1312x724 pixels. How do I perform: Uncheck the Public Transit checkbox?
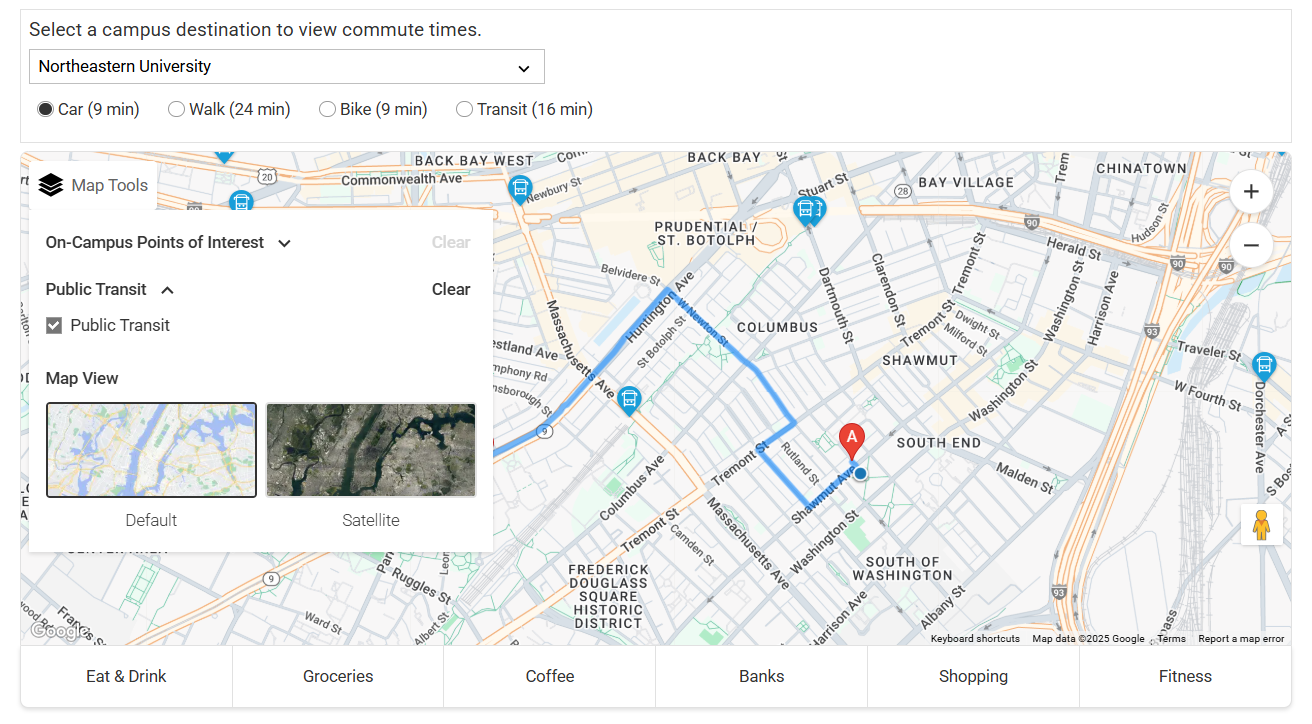(x=54, y=325)
